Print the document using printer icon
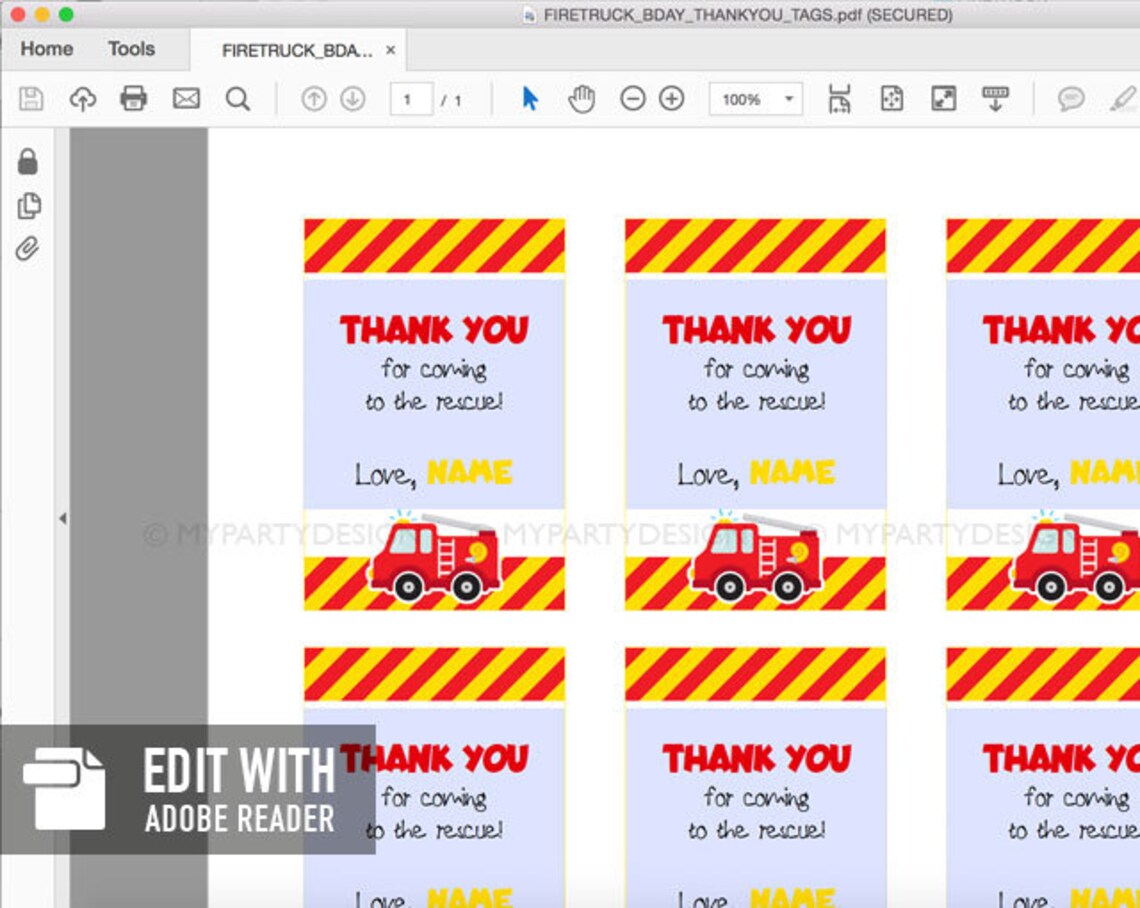 point(134,98)
